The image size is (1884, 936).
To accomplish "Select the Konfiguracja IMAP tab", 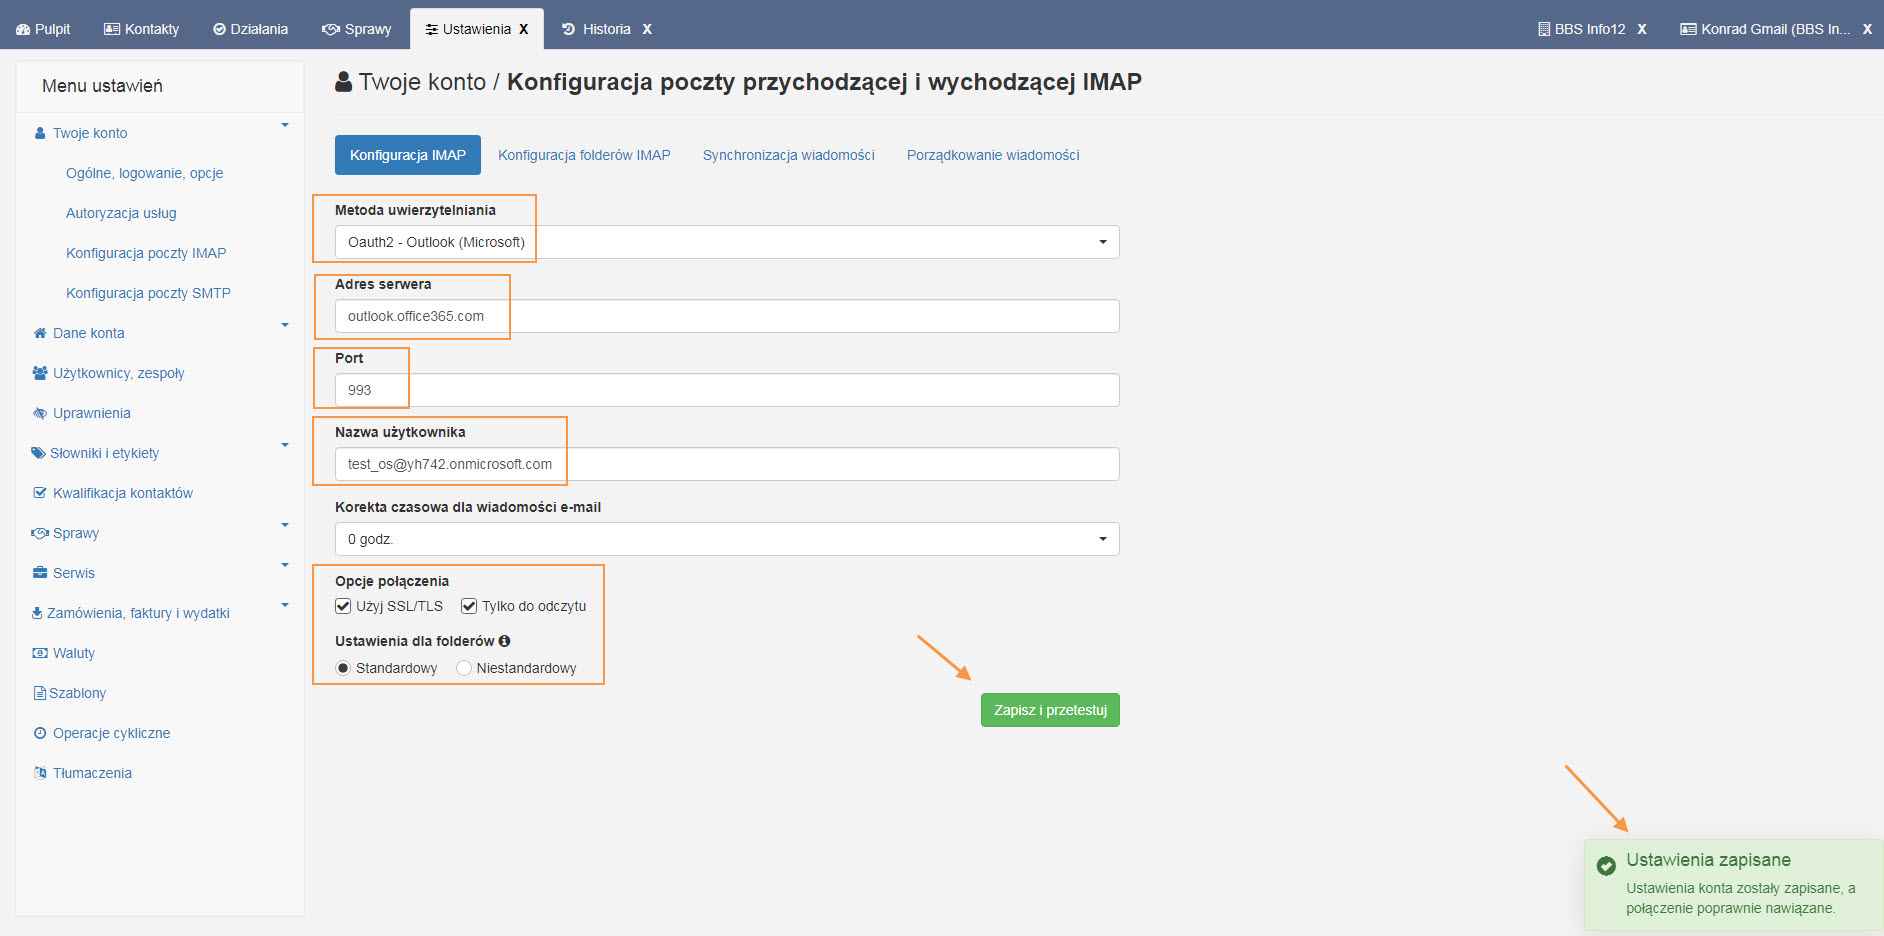I will click(408, 155).
